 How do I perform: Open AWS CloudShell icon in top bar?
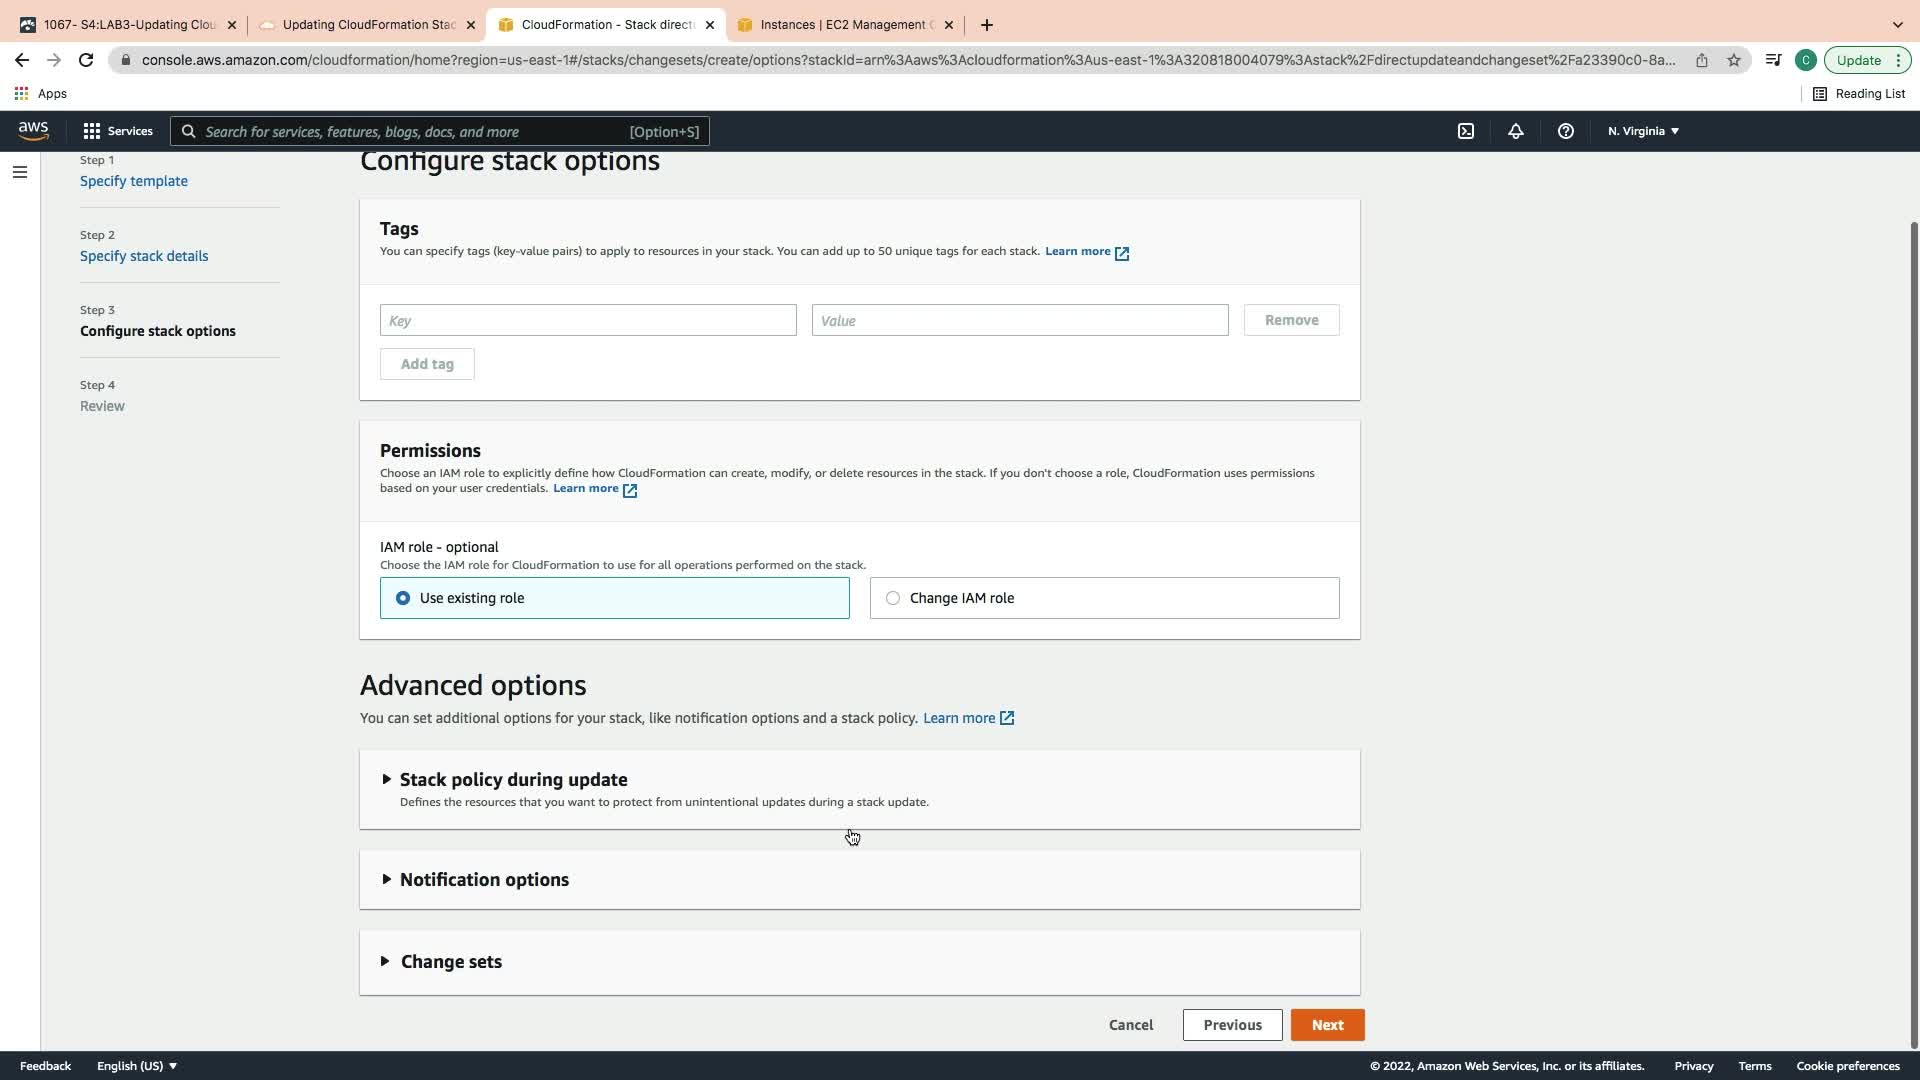[x=1466, y=131]
